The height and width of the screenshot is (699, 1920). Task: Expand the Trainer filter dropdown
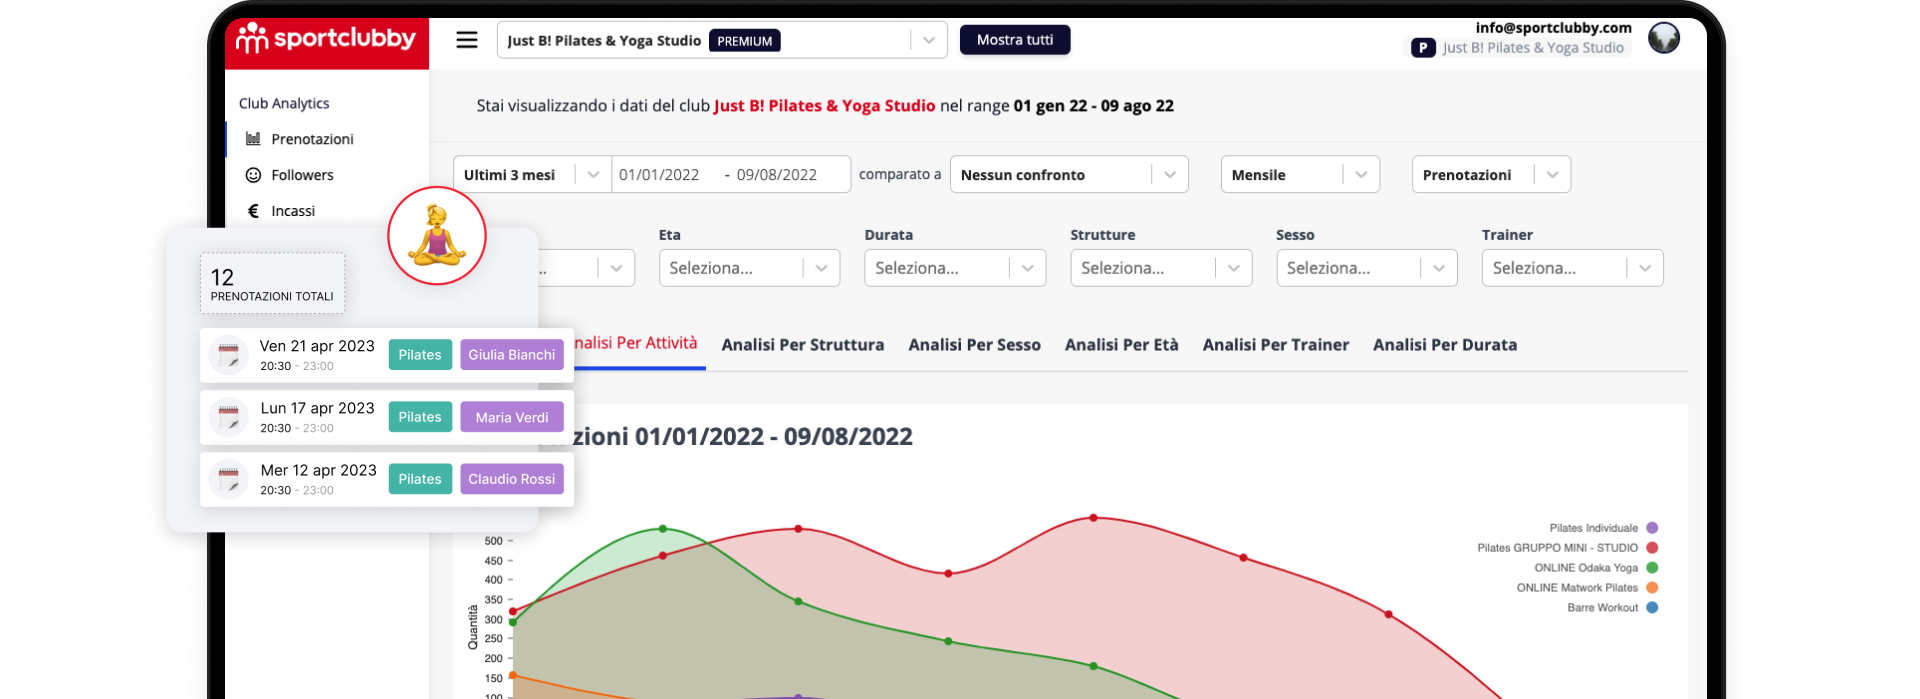point(1573,268)
